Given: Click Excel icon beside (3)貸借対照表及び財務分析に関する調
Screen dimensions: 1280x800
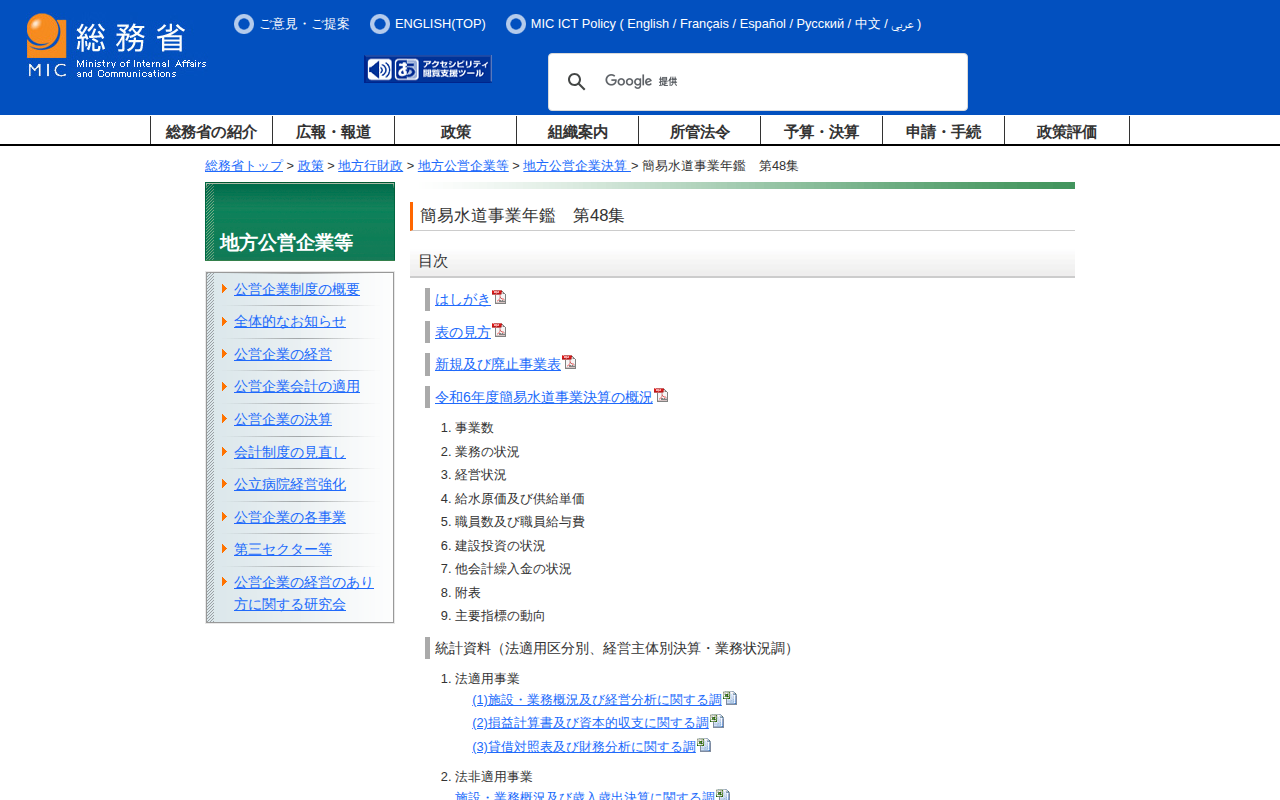Looking at the screenshot, I should (x=704, y=745).
